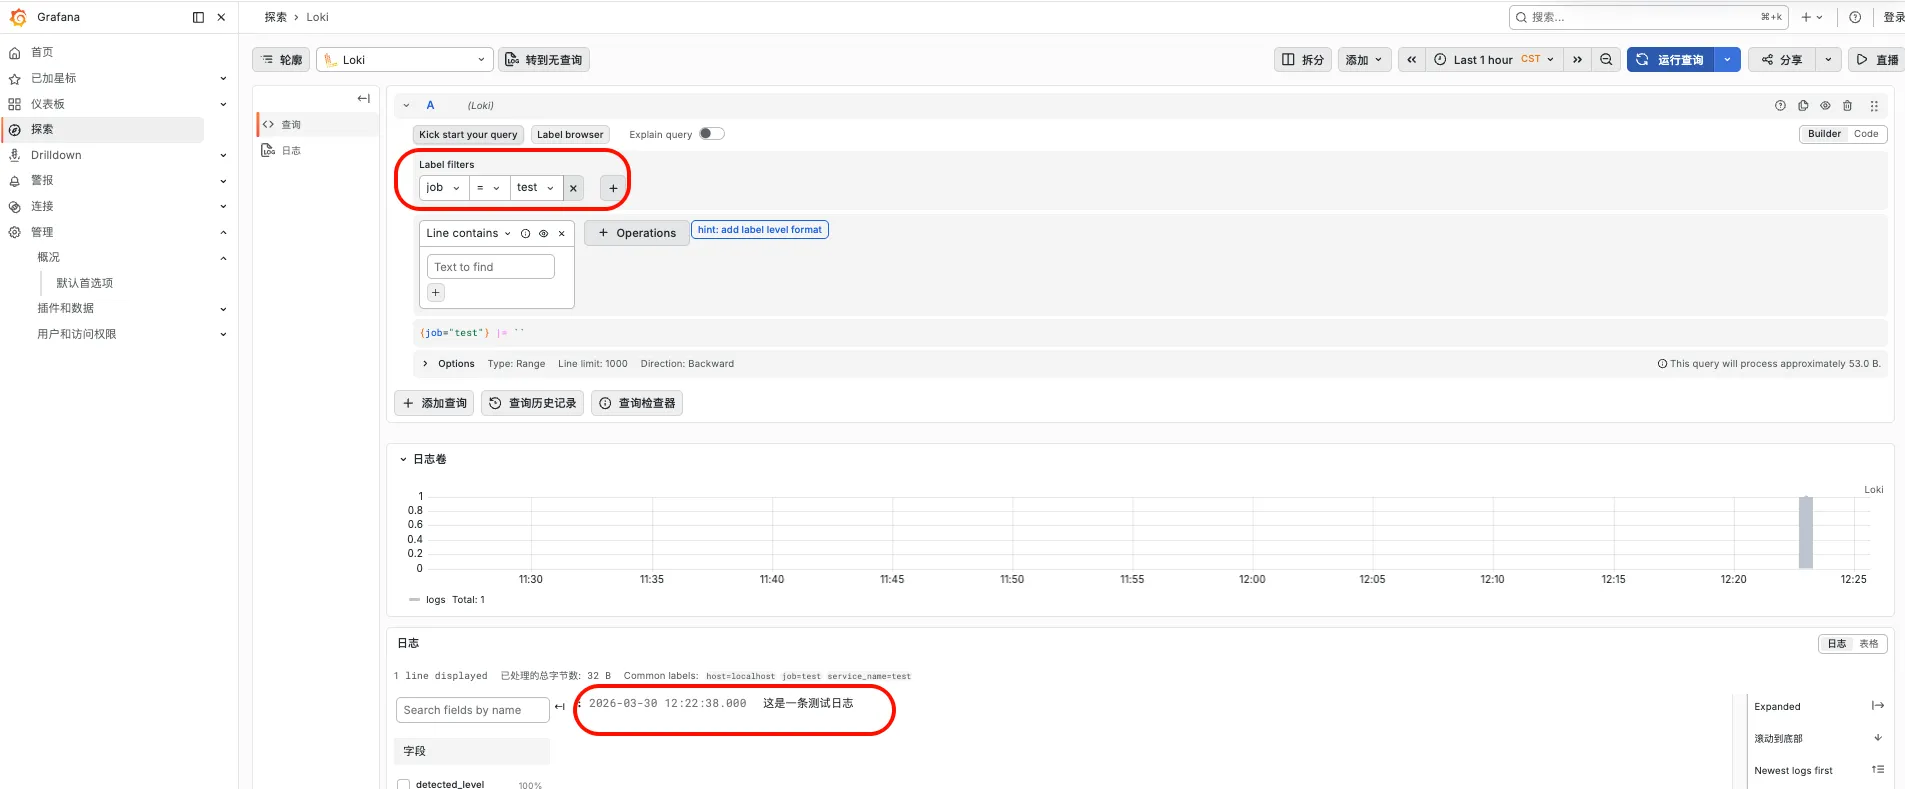
Task: Open 仪表板 in the sidebar
Action: (47, 104)
